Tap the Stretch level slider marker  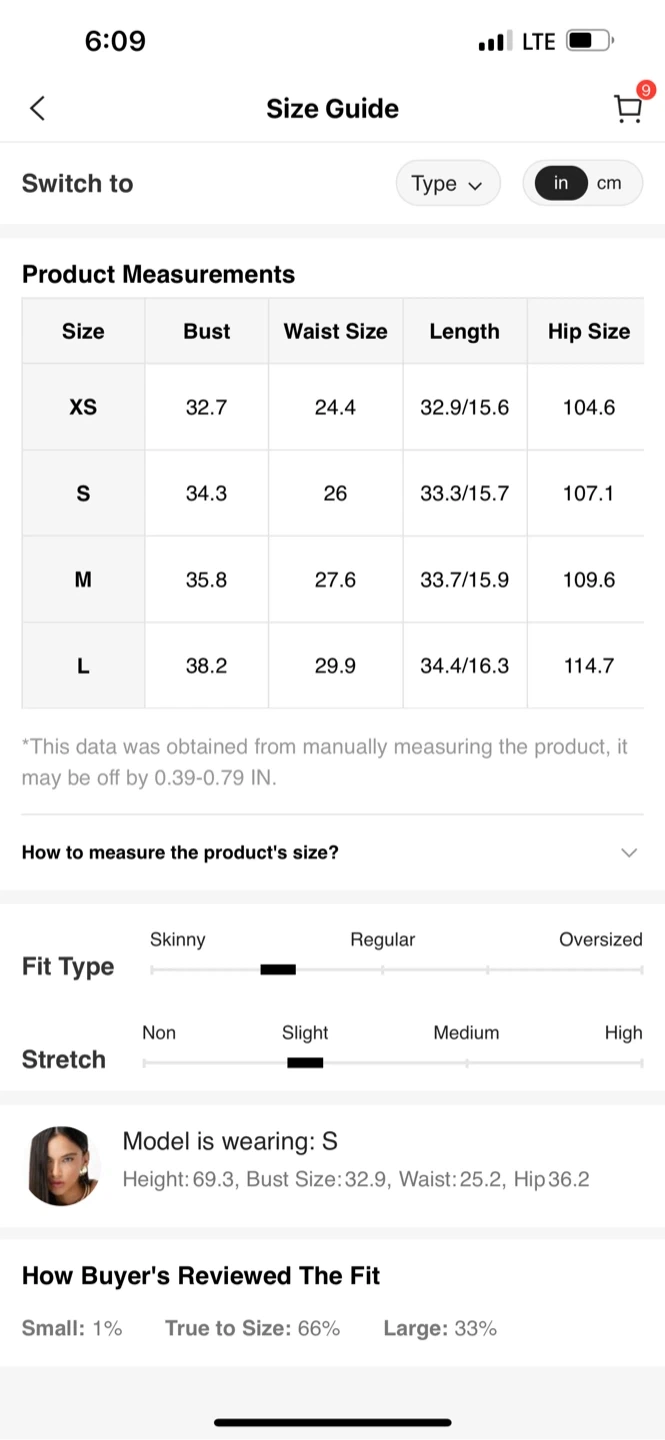tap(305, 1062)
